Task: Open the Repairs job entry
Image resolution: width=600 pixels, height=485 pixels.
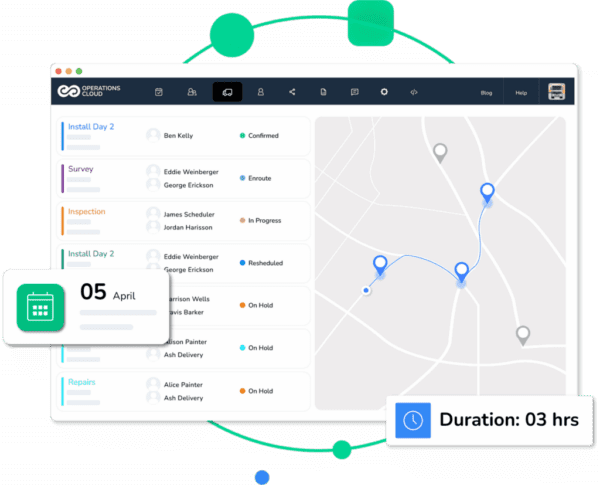Action: pos(185,391)
